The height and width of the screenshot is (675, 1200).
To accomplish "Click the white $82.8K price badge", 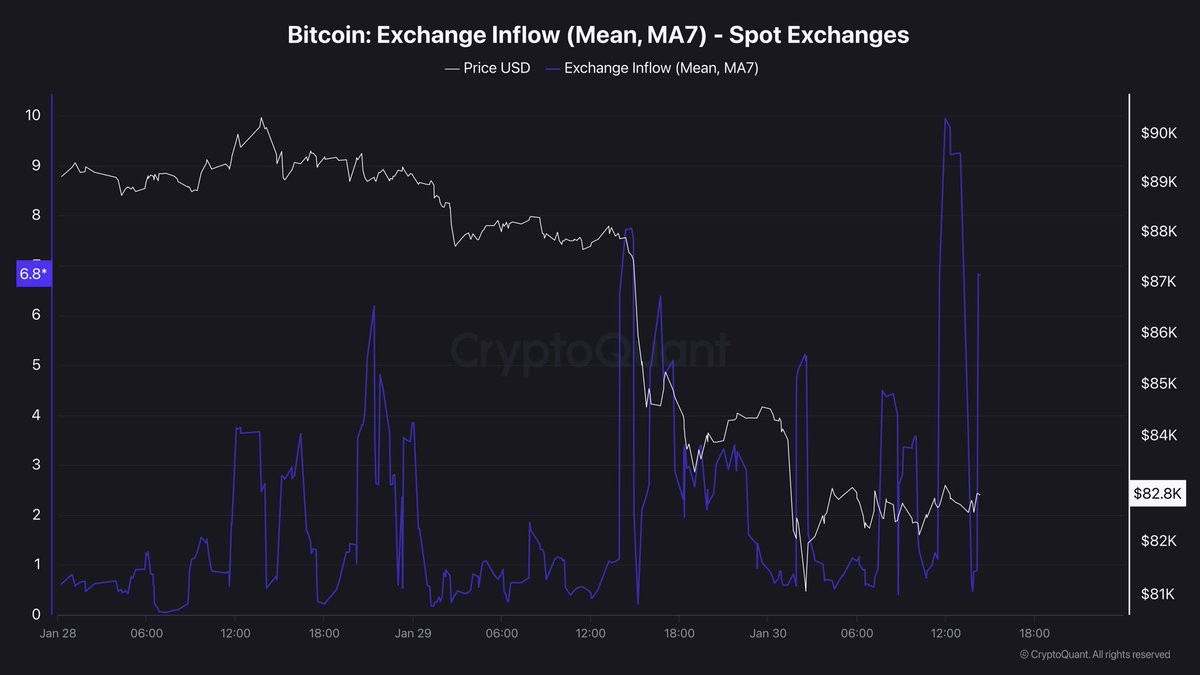I will point(1158,493).
